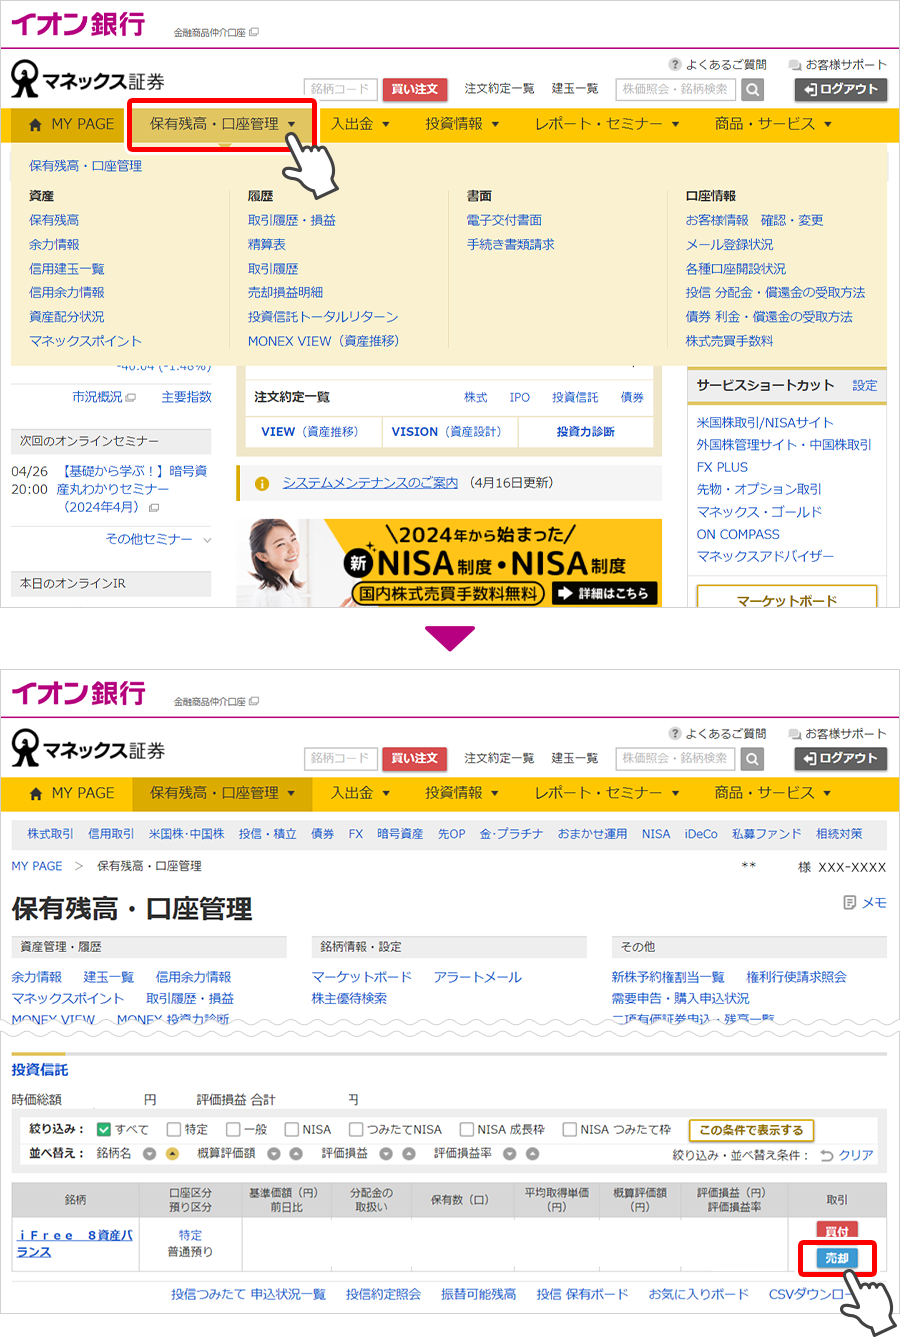Tick the NISA つみたて枠 checkbox

tap(570, 1129)
